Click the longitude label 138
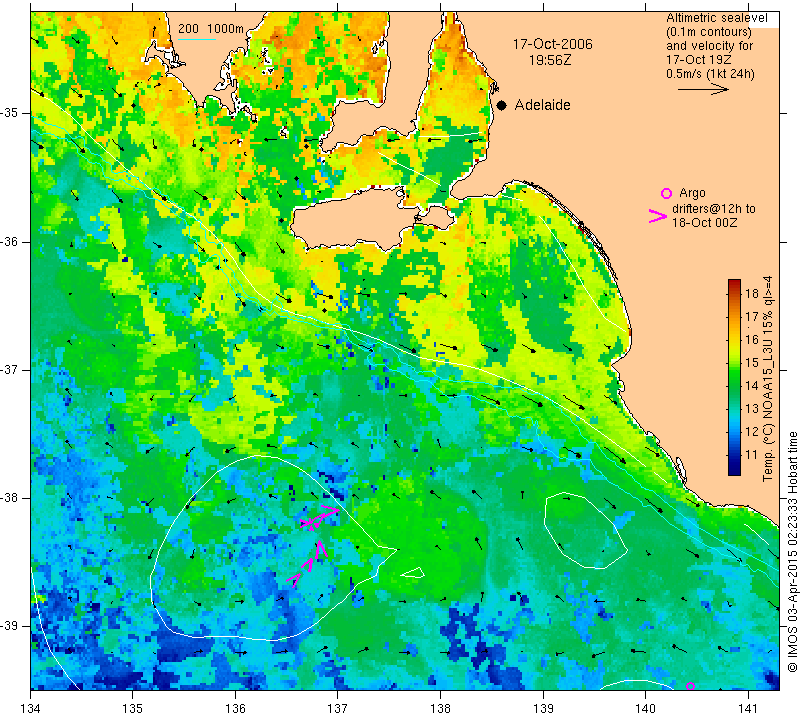800x720 pixels. [x=440, y=708]
